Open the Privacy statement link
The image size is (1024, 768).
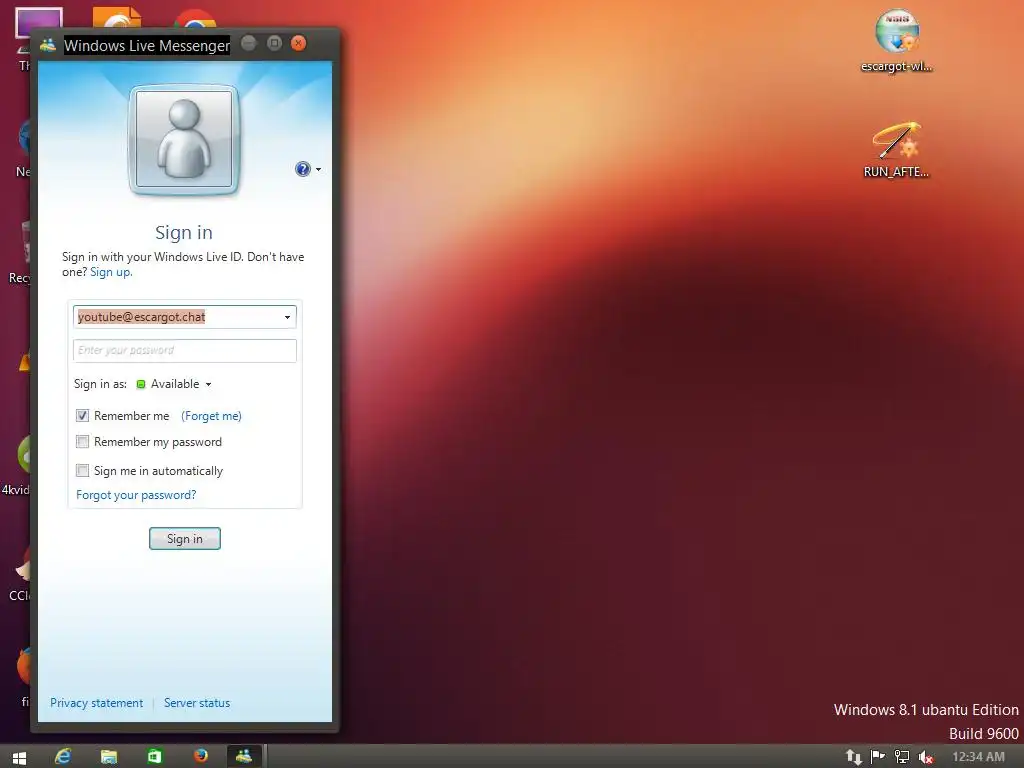97,703
